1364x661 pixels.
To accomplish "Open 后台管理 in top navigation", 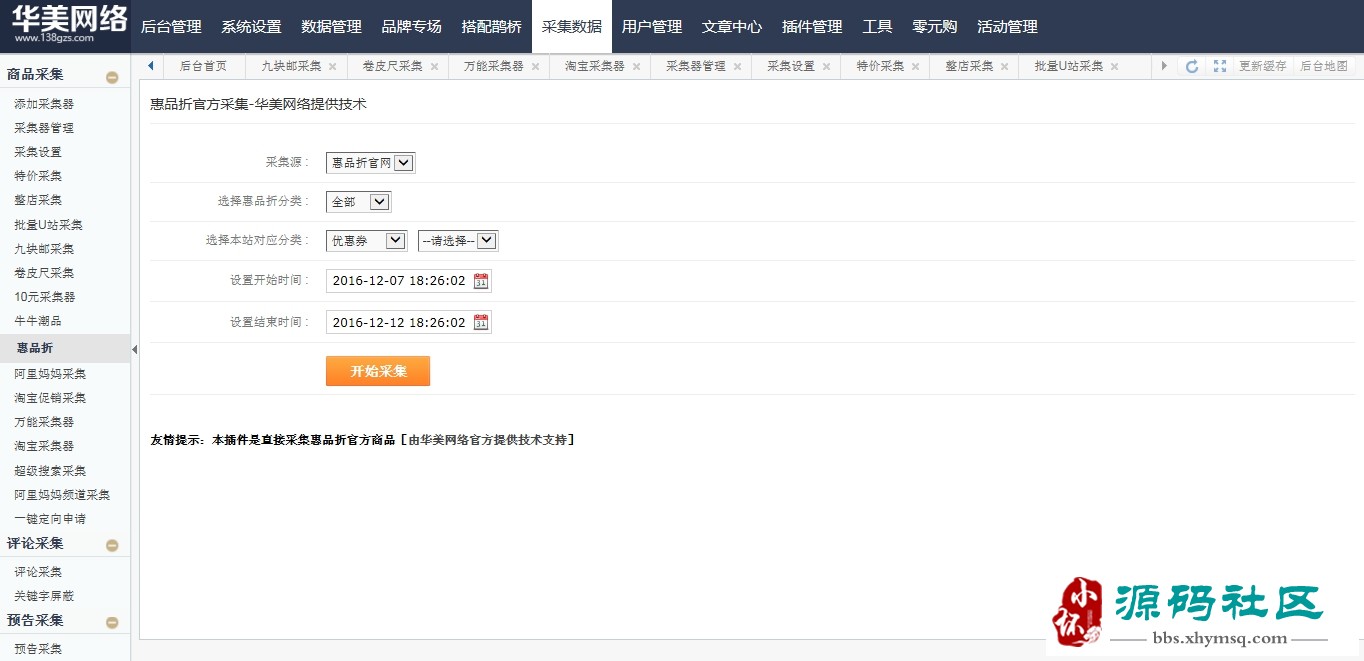I will pos(171,27).
